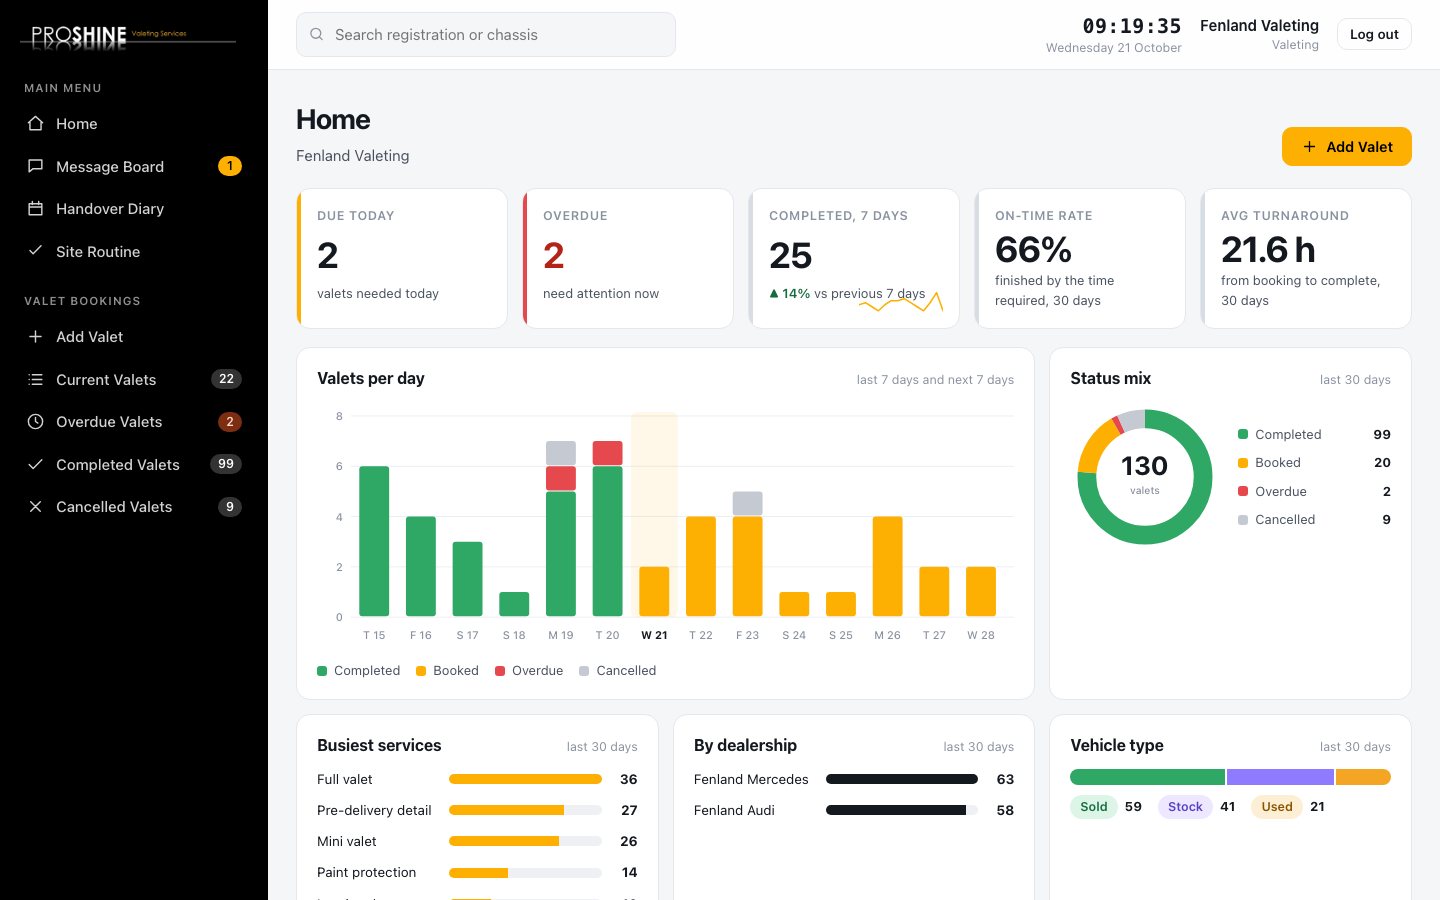The image size is (1440, 900).
Task: Click the Cancelled count row in Status mix
Action: (1314, 520)
